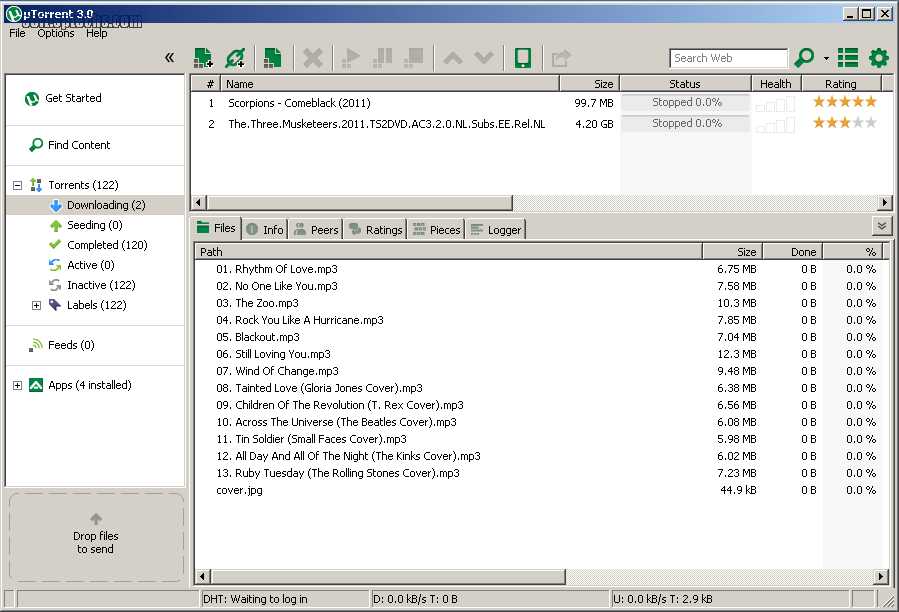Open the Options menu
Image resolution: width=899 pixels, height=612 pixels.
point(55,32)
